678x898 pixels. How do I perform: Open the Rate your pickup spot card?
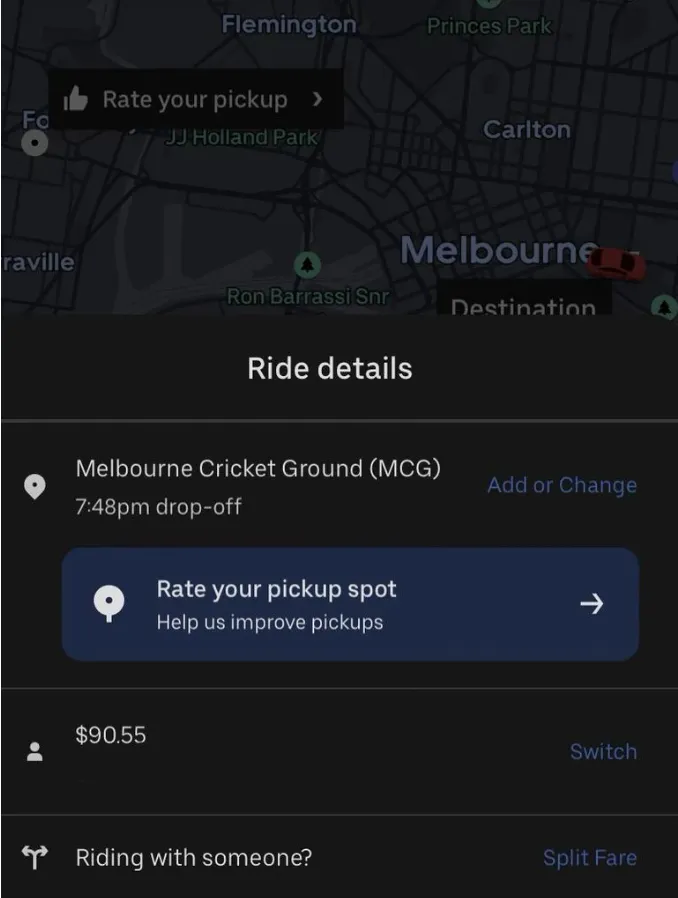350,604
